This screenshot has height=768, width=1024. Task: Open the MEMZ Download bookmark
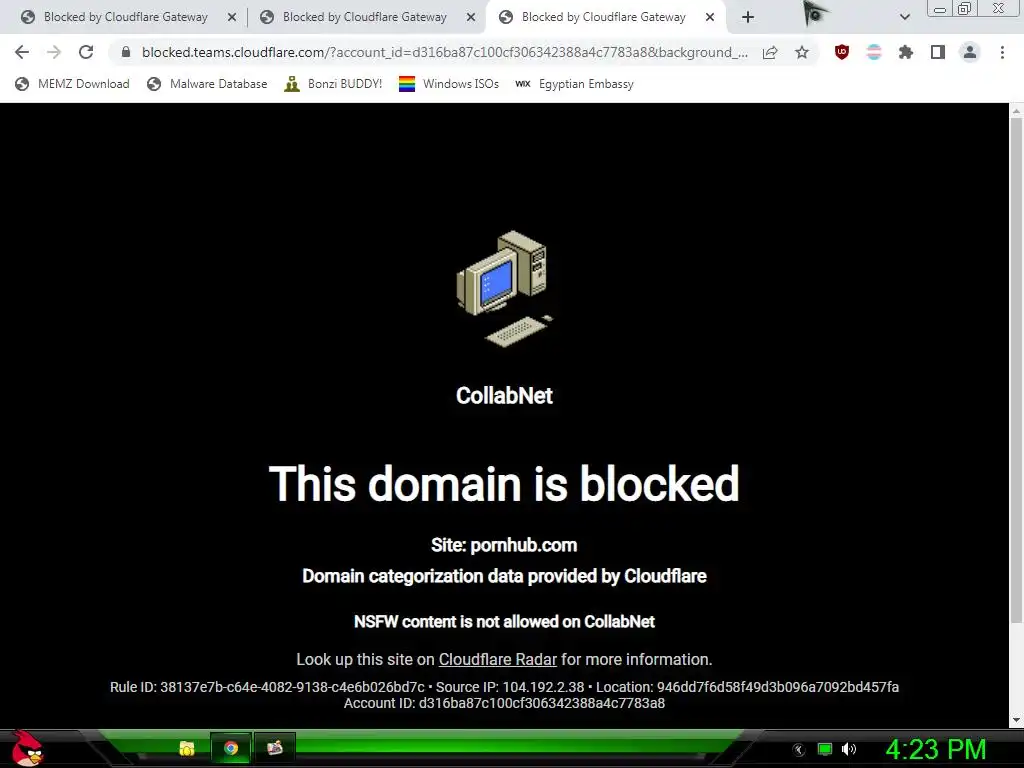click(72, 84)
